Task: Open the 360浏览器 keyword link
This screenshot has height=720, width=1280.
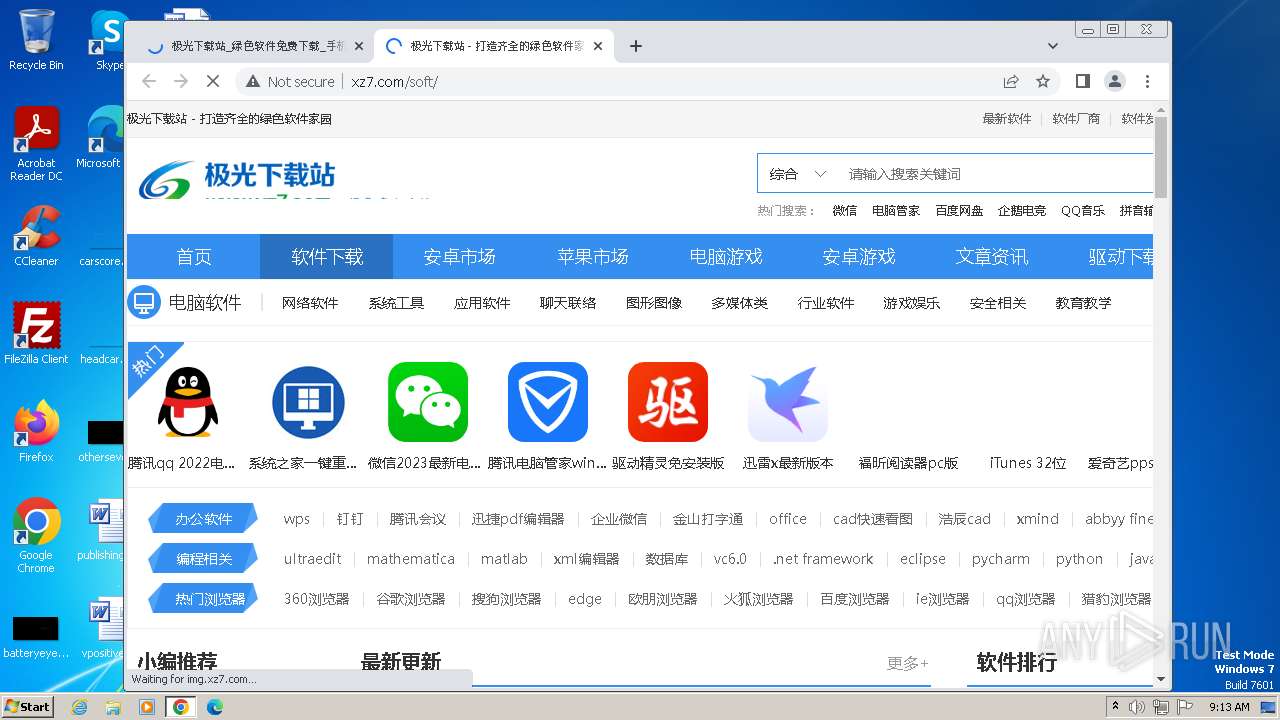Action: (316, 599)
